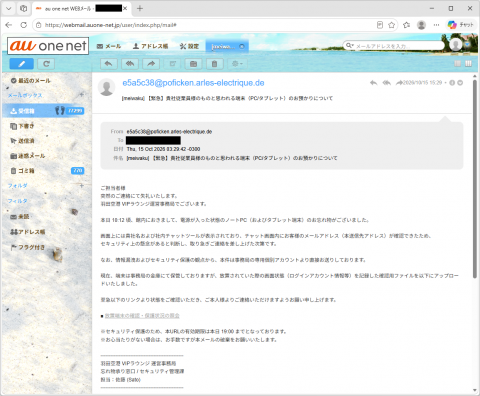Screen dimensions: 480x396
Task: Forward the message from the toolbar
Action: tap(151, 64)
